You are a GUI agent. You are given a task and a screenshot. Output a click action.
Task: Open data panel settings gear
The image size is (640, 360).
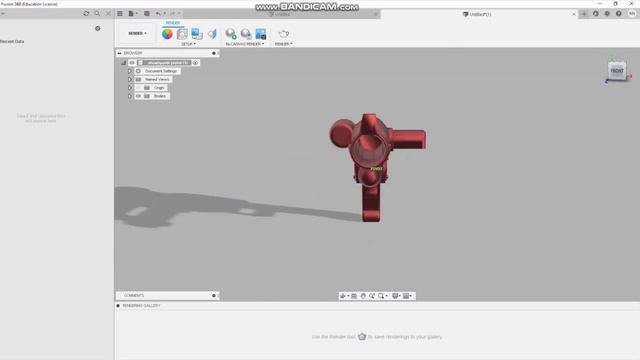(x=98, y=29)
